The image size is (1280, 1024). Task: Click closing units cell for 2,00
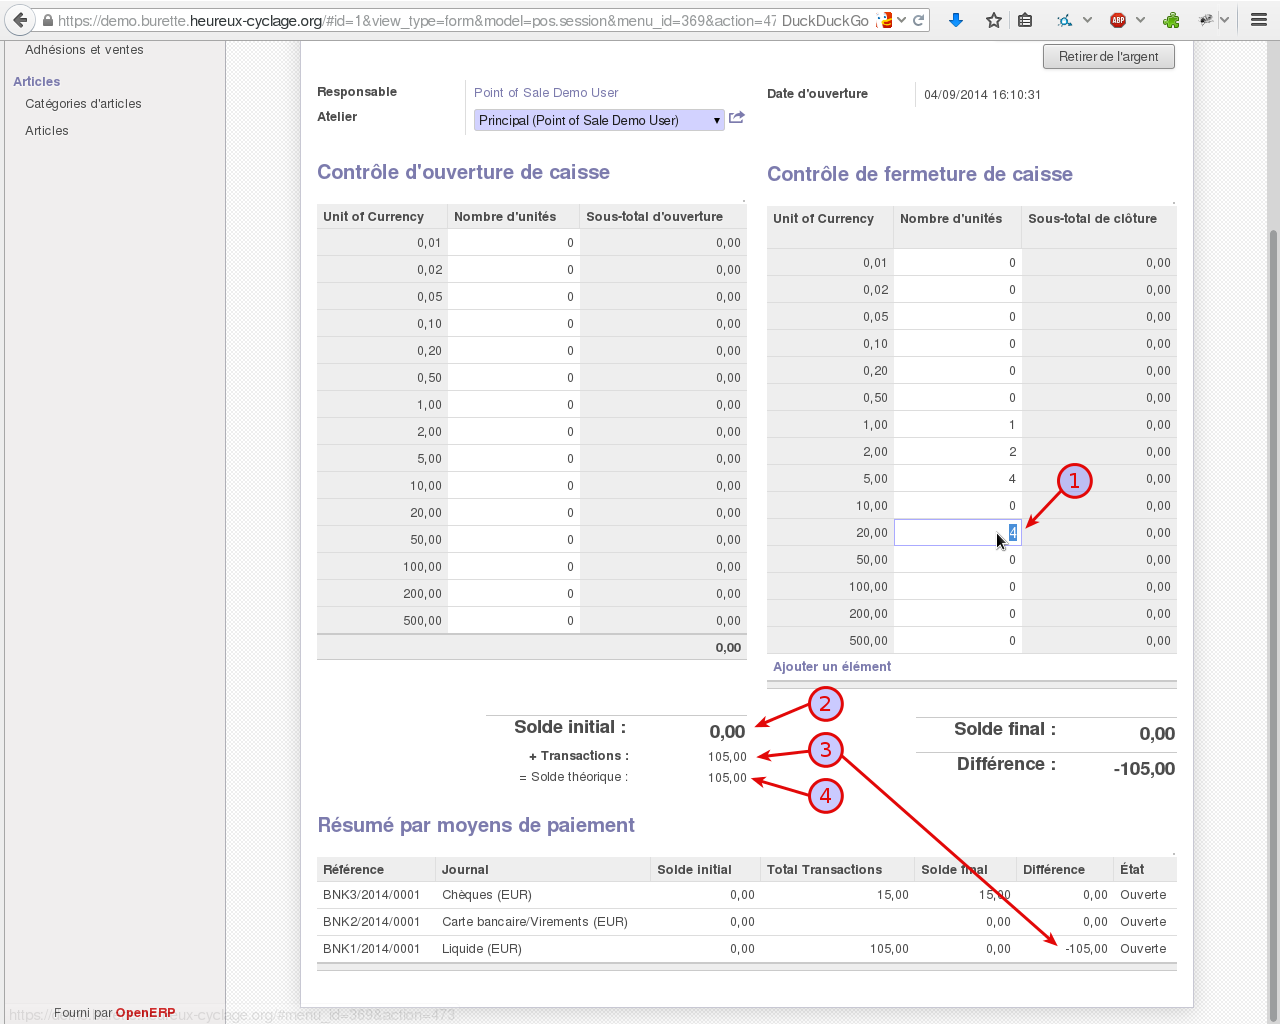(x=957, y=452)
